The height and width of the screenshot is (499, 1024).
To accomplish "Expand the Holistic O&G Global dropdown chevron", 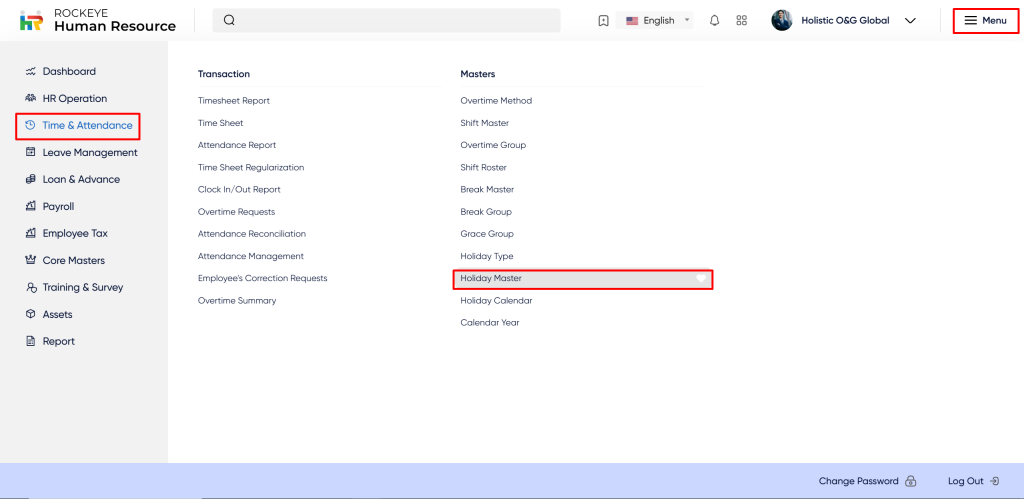I will point(910,20).
